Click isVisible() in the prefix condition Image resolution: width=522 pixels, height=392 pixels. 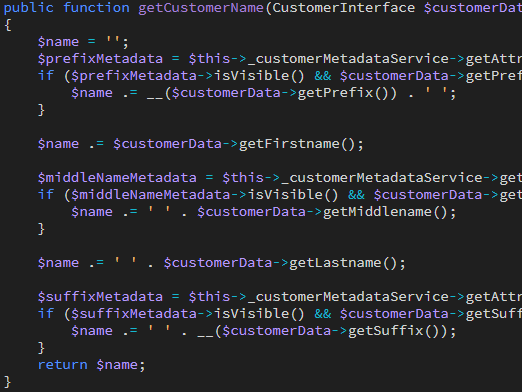click(259, 76)
